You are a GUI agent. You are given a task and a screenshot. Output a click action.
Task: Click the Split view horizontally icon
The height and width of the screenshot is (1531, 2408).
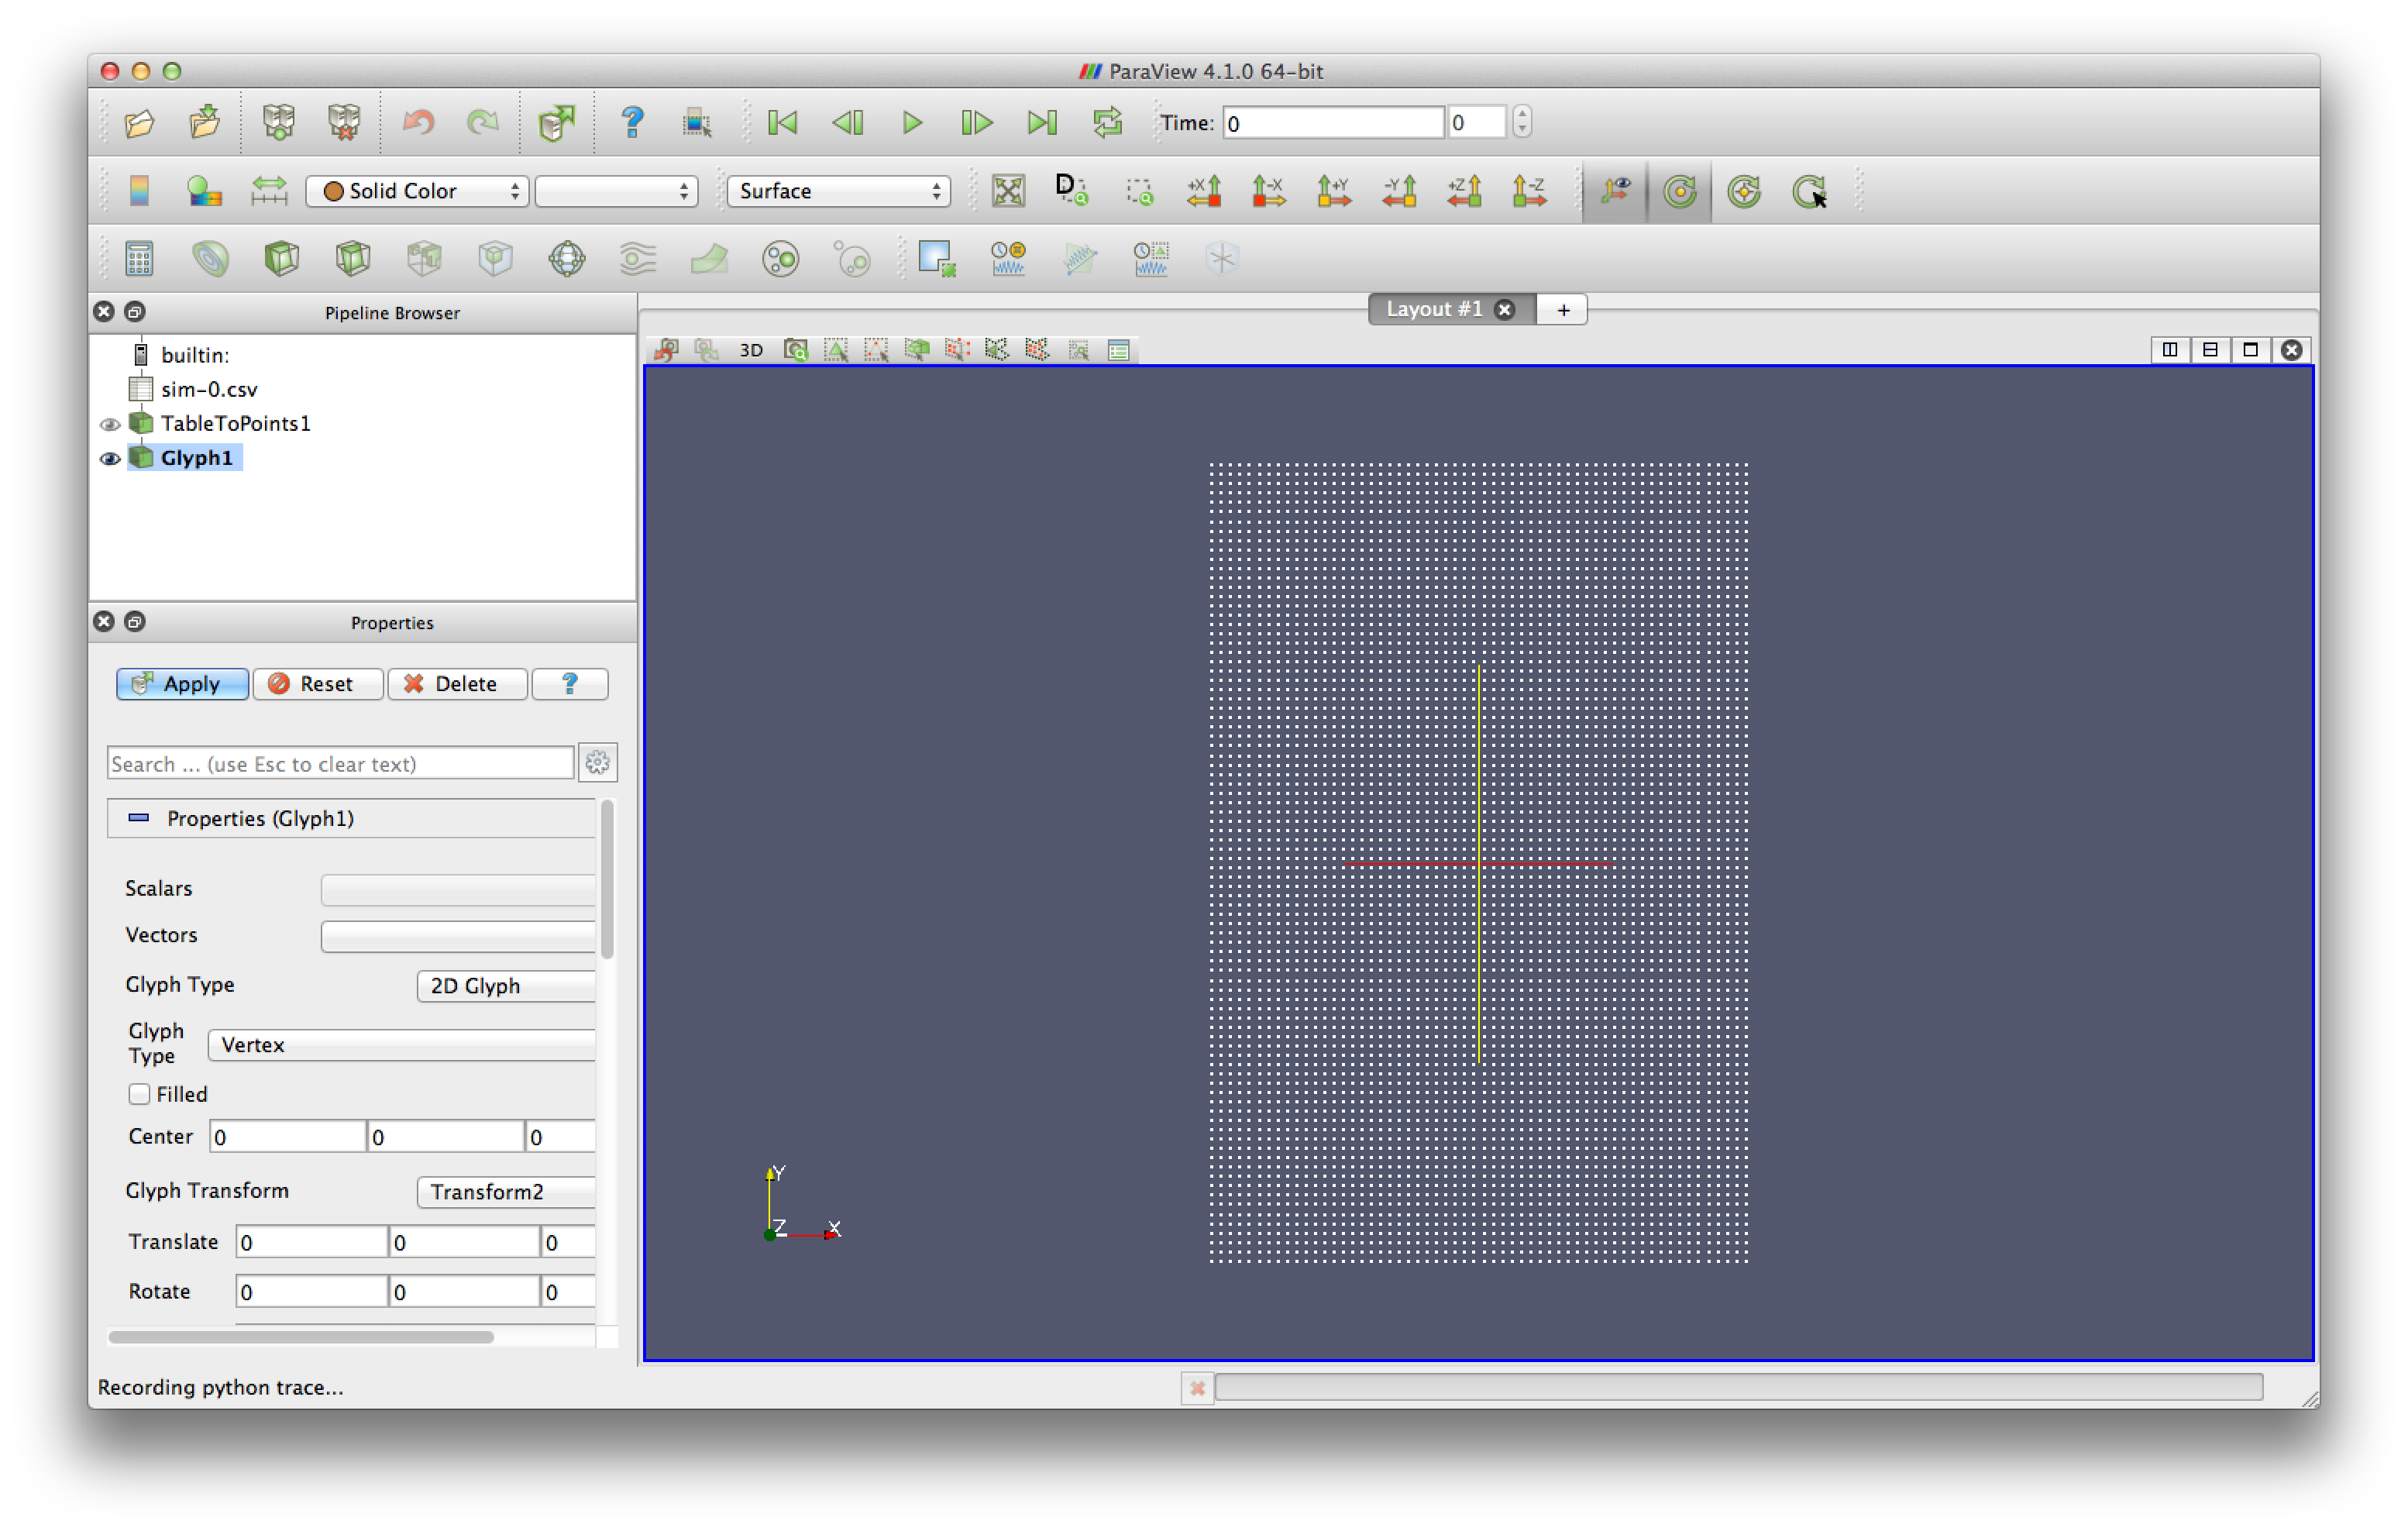[2169, 350]
